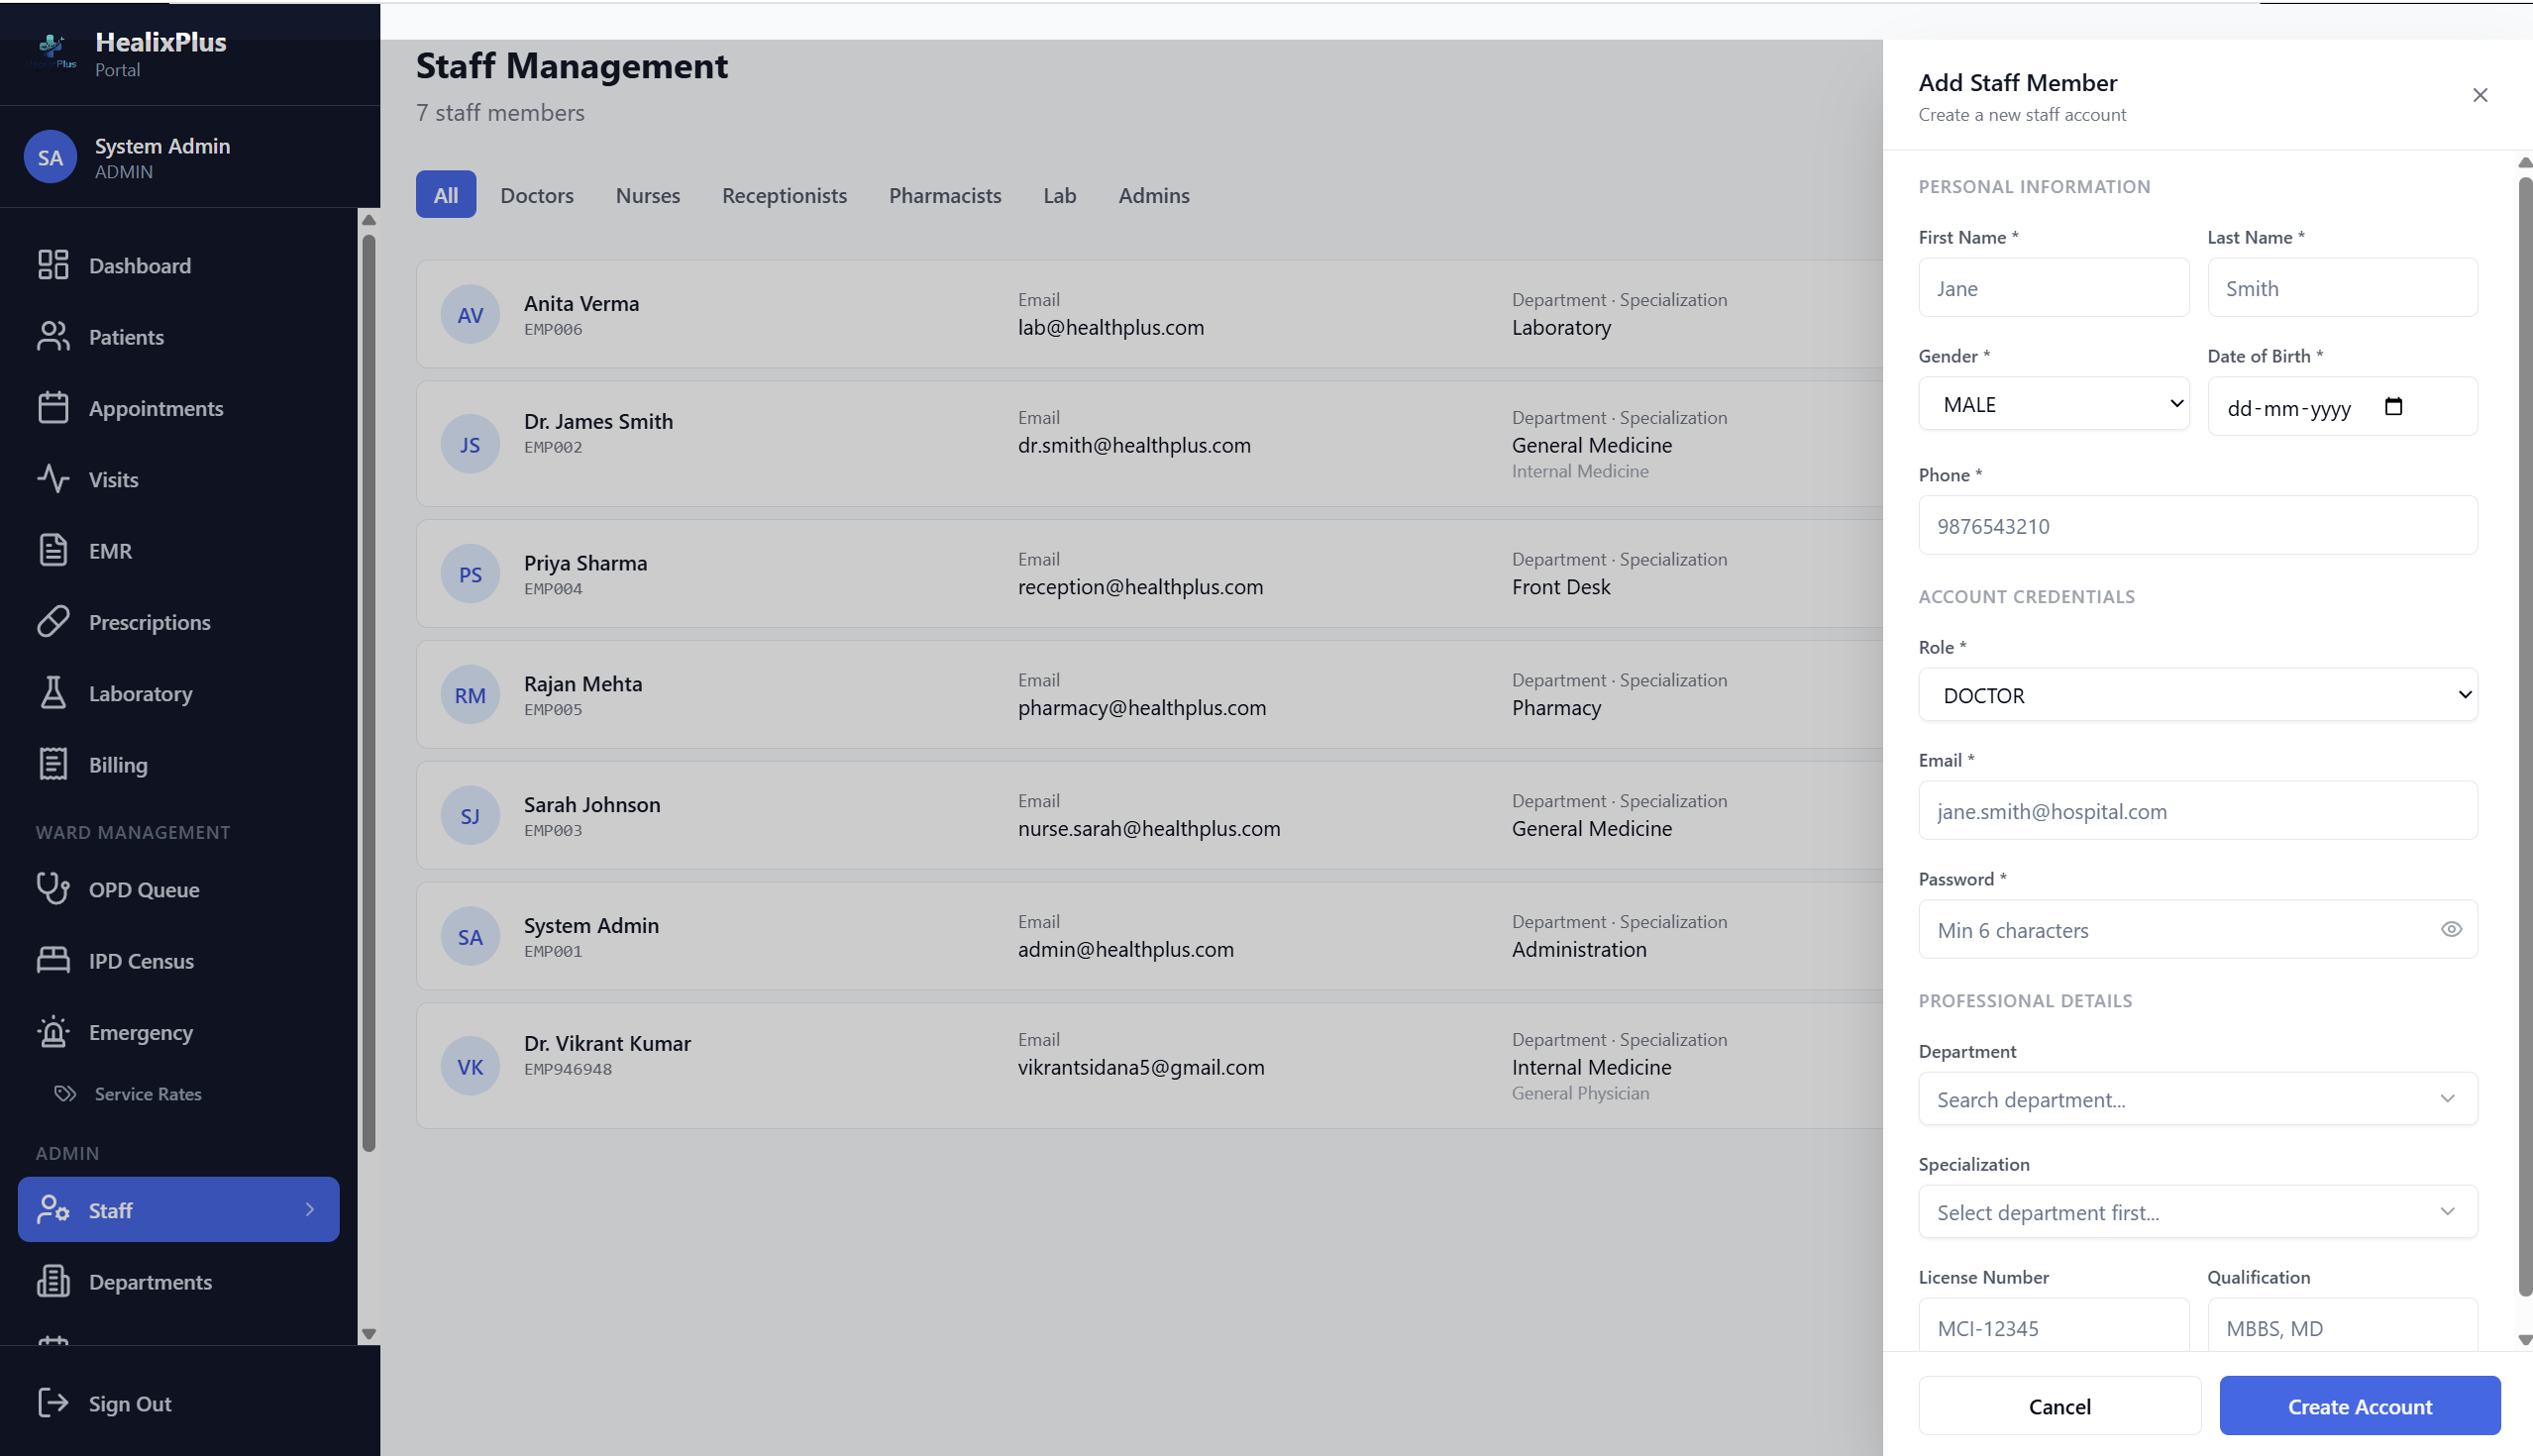Switch to the Pharmacists tab
2533x1456 pixels.
(944, 195)
